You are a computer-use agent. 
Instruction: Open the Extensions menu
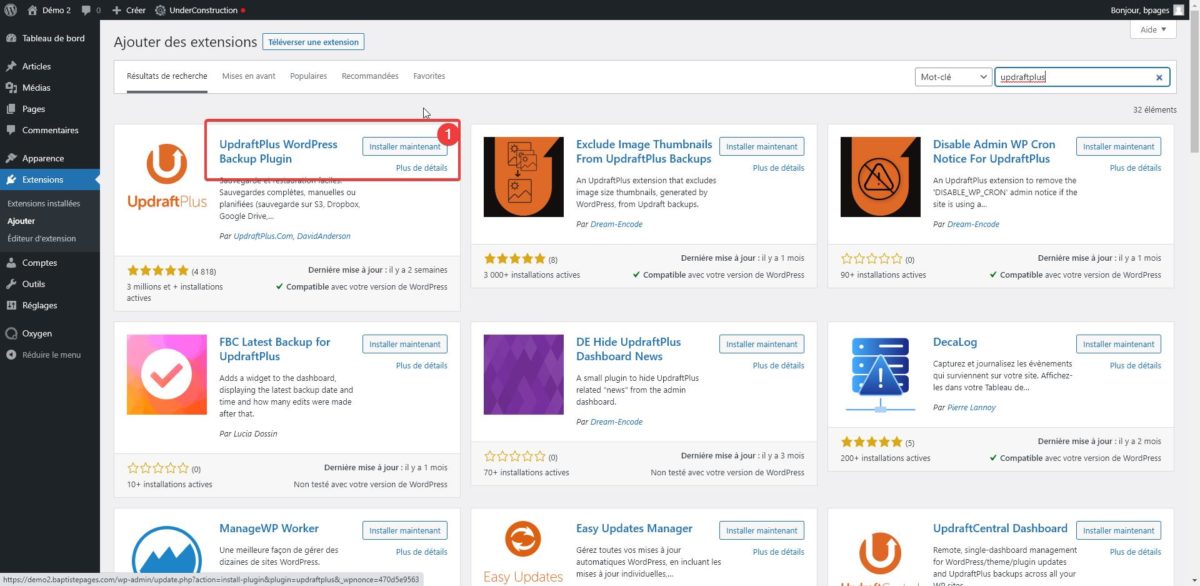click(50, 180)
